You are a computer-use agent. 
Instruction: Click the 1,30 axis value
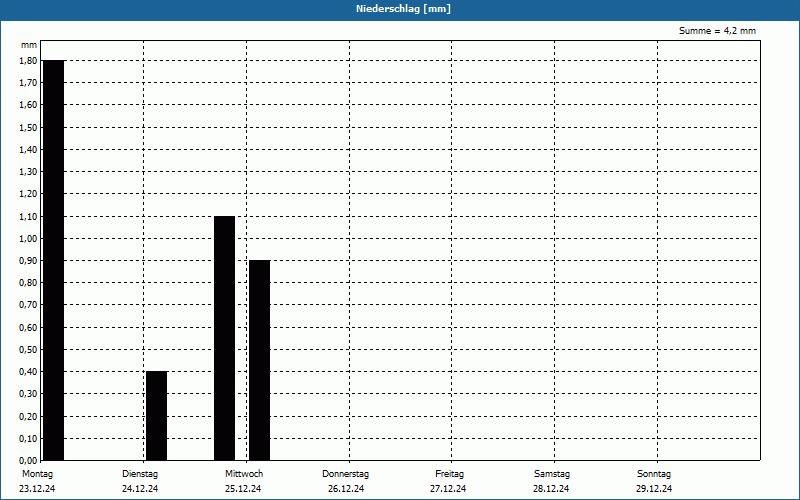[28, 171]
